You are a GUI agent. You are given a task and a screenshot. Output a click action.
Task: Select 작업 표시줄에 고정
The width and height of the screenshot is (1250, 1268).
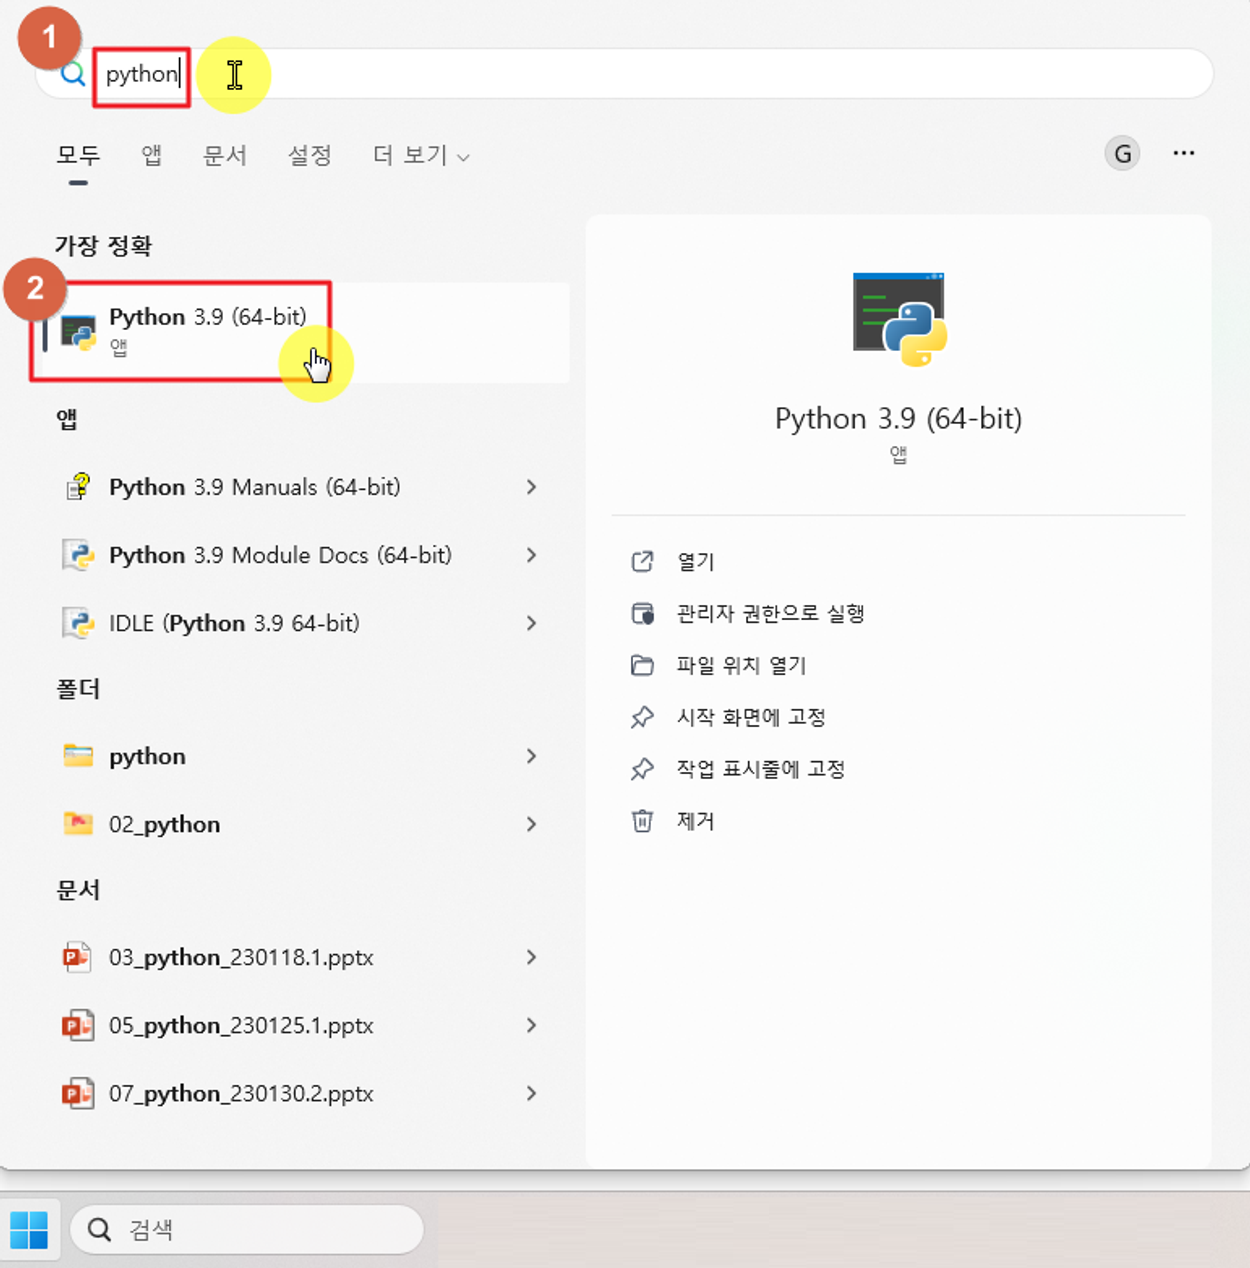click(761, 769)
